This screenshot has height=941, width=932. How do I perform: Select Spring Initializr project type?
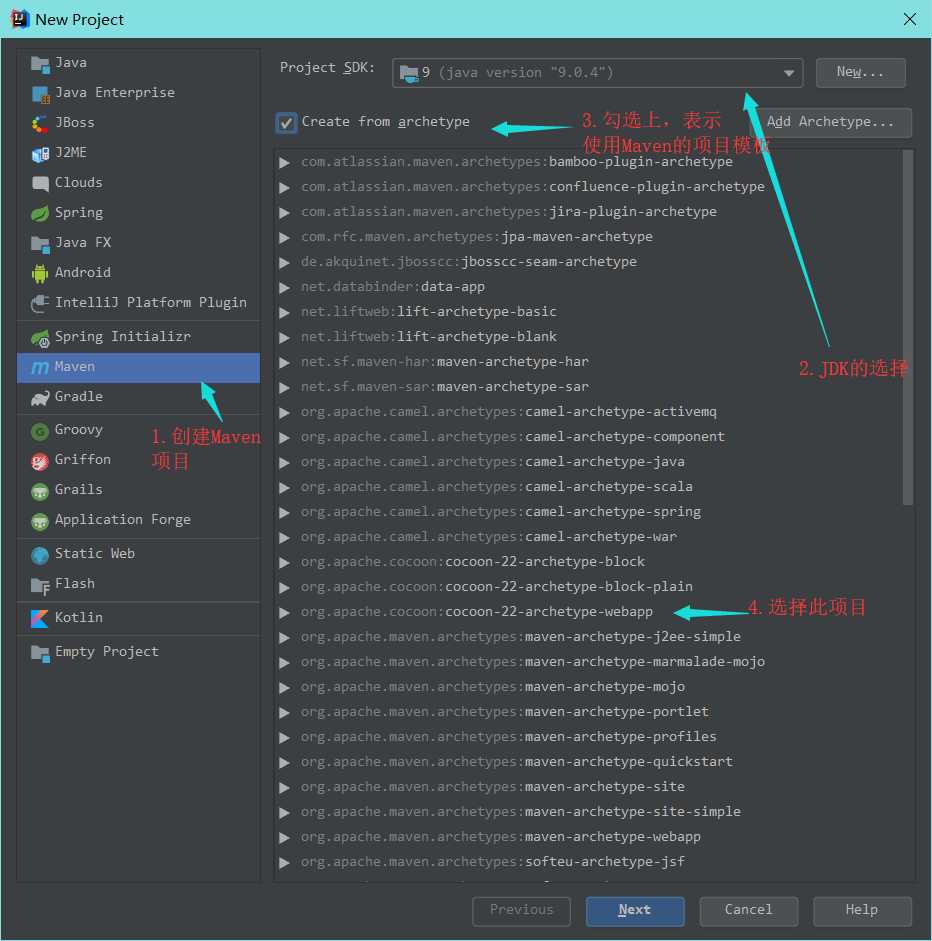click(x=139, y=337)
